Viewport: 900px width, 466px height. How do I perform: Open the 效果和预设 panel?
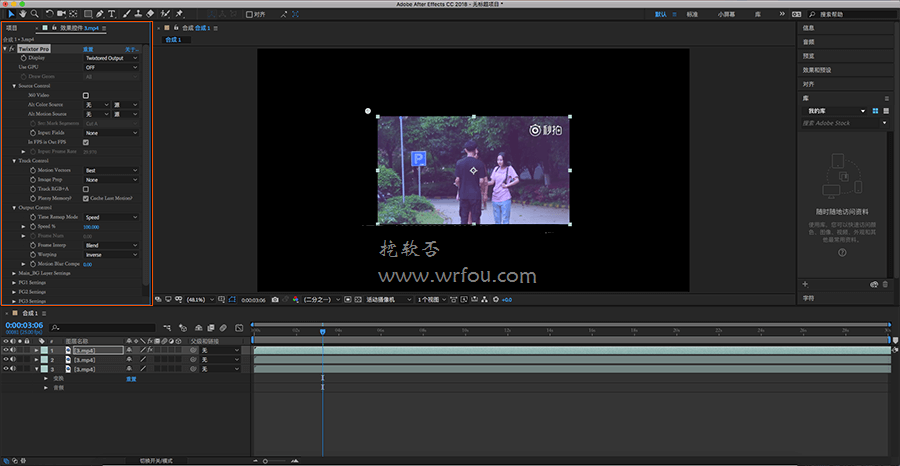[817, 70]
